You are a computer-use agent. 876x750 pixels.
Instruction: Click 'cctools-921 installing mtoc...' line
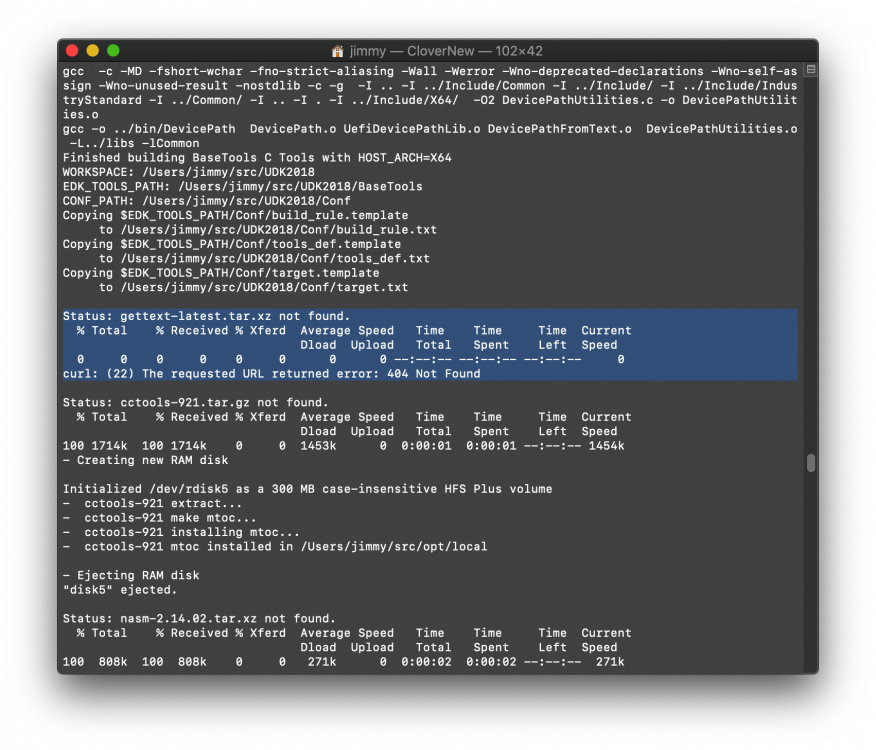click(181, 533)
